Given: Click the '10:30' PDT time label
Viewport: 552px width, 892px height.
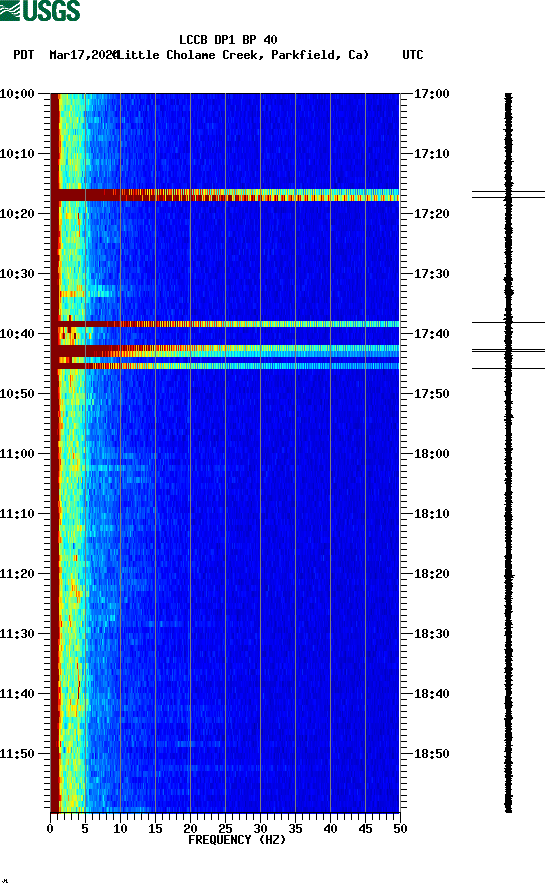Looking at the screenshot, I should tap(17, 274).
